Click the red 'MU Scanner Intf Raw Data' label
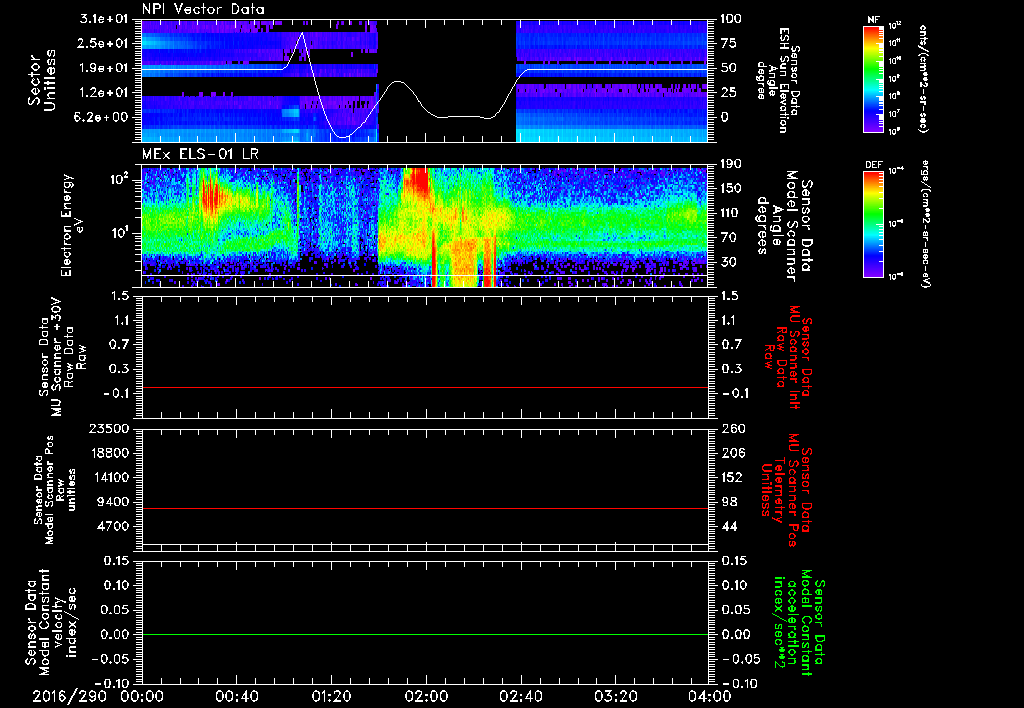Image resolution: width=1024 pixels, height=708 pixels. (788, 357)
